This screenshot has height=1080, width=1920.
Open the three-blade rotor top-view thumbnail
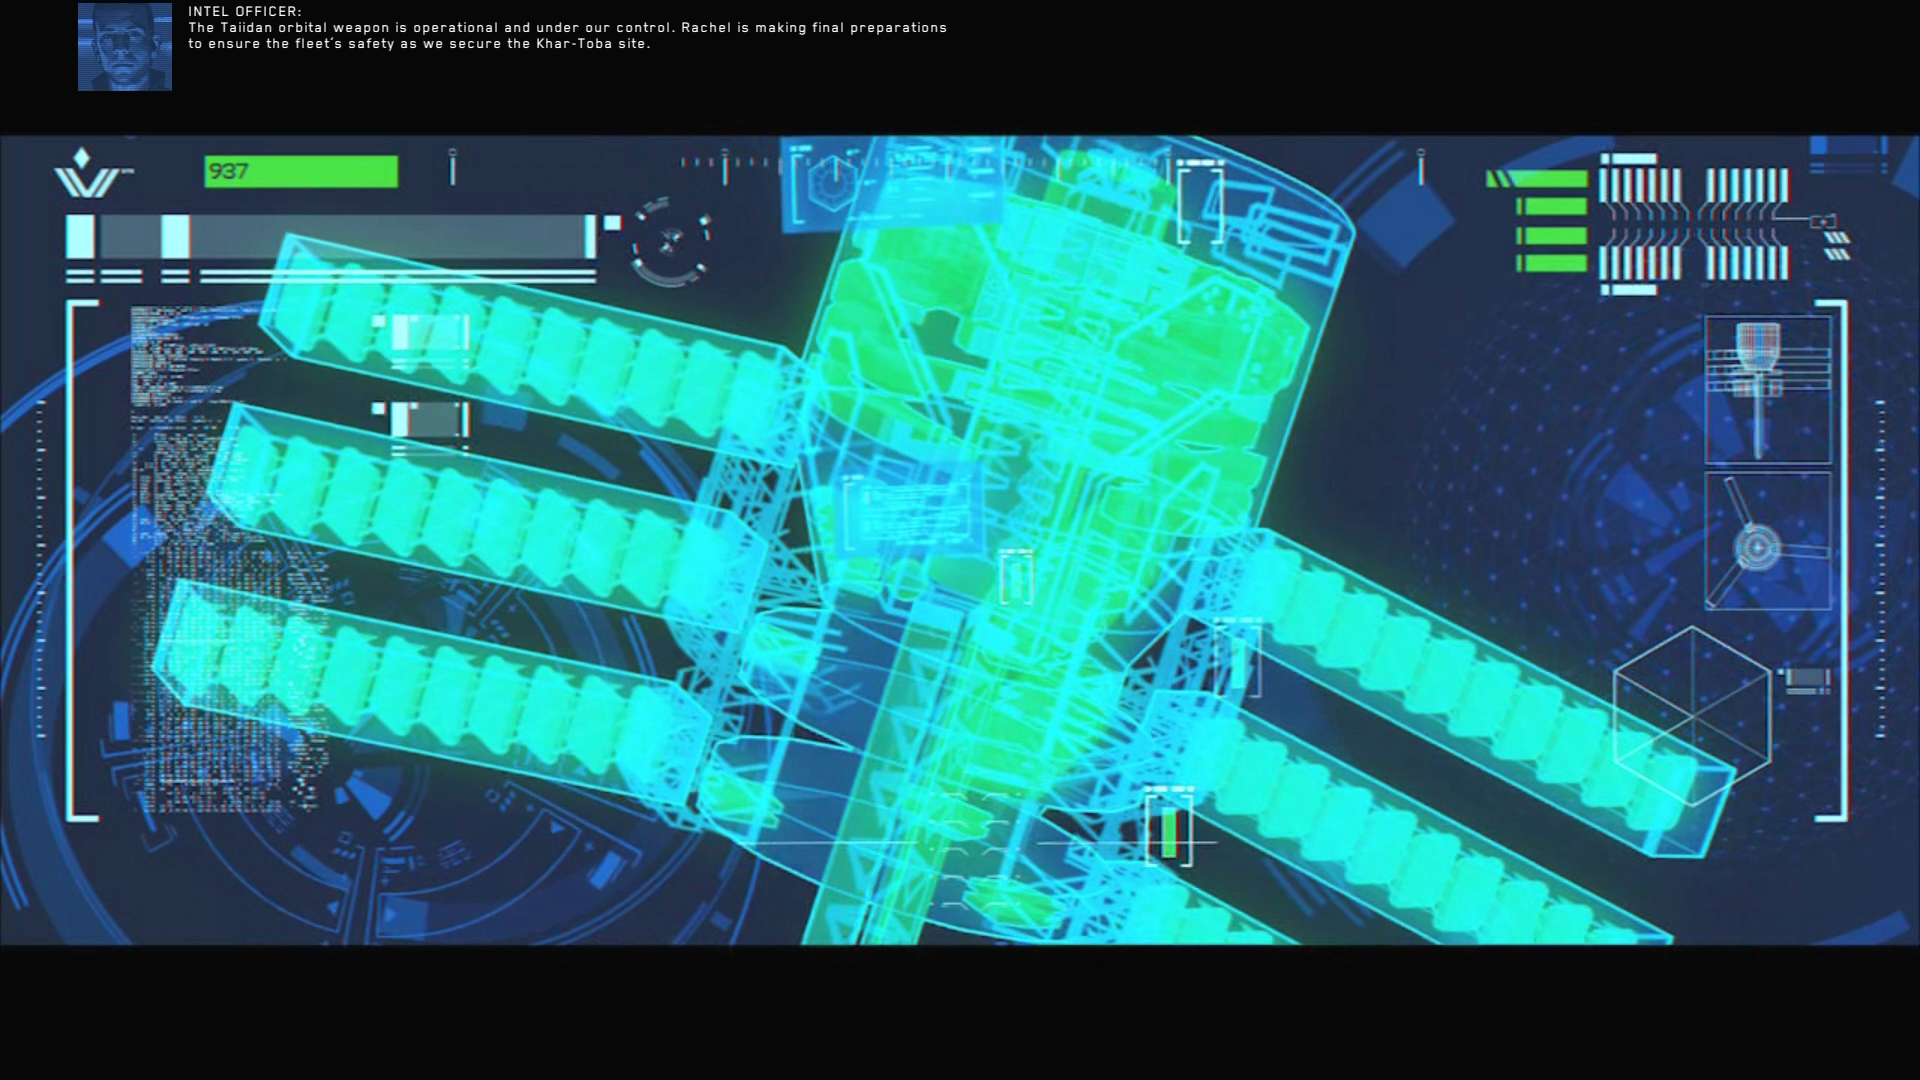[1768, 542]
